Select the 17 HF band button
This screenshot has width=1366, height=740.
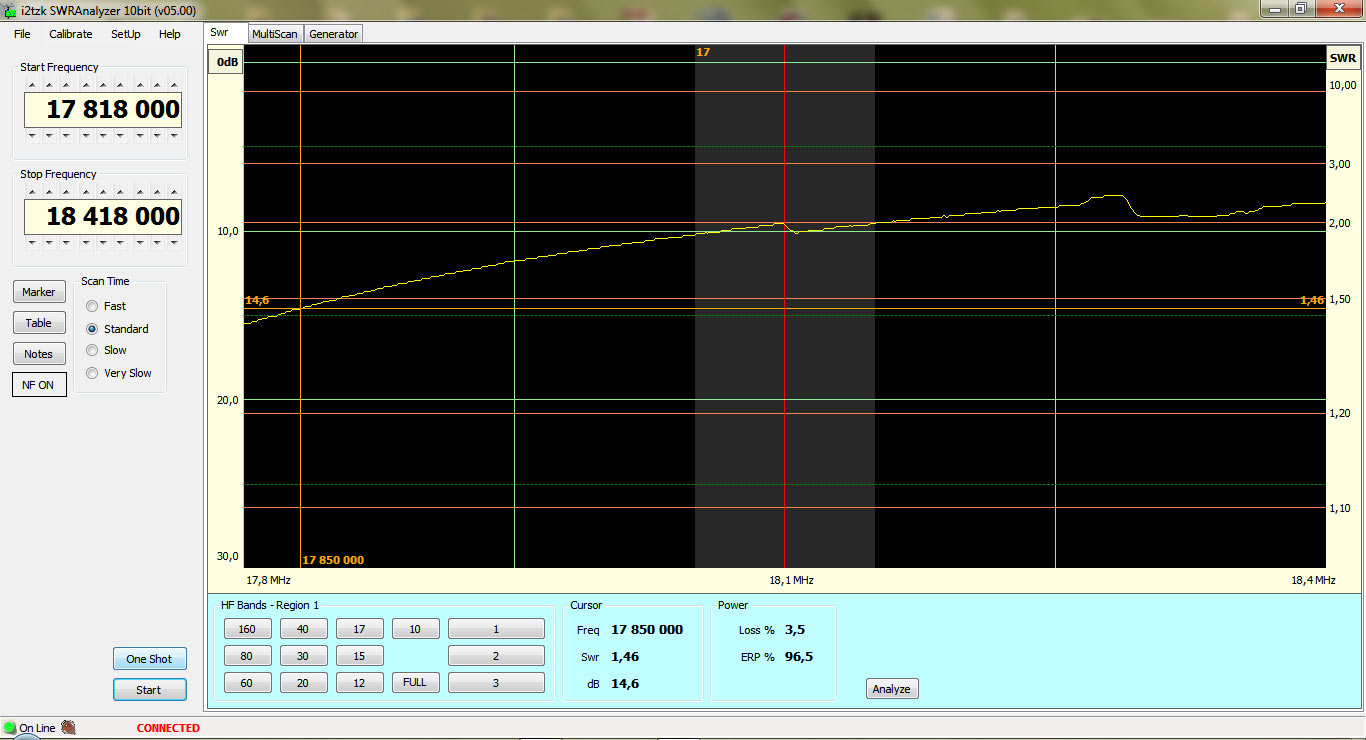point(359,629)
